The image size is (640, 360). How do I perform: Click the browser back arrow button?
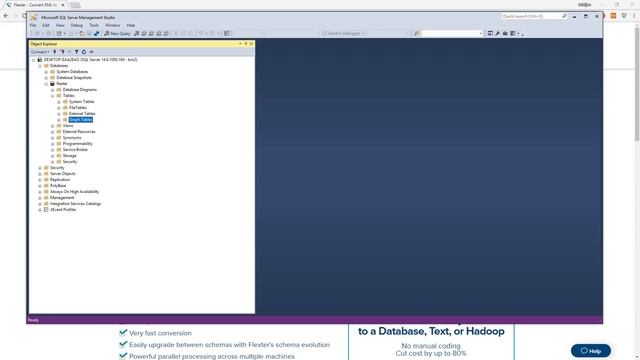pyautogui.click(x=6, y=16)
